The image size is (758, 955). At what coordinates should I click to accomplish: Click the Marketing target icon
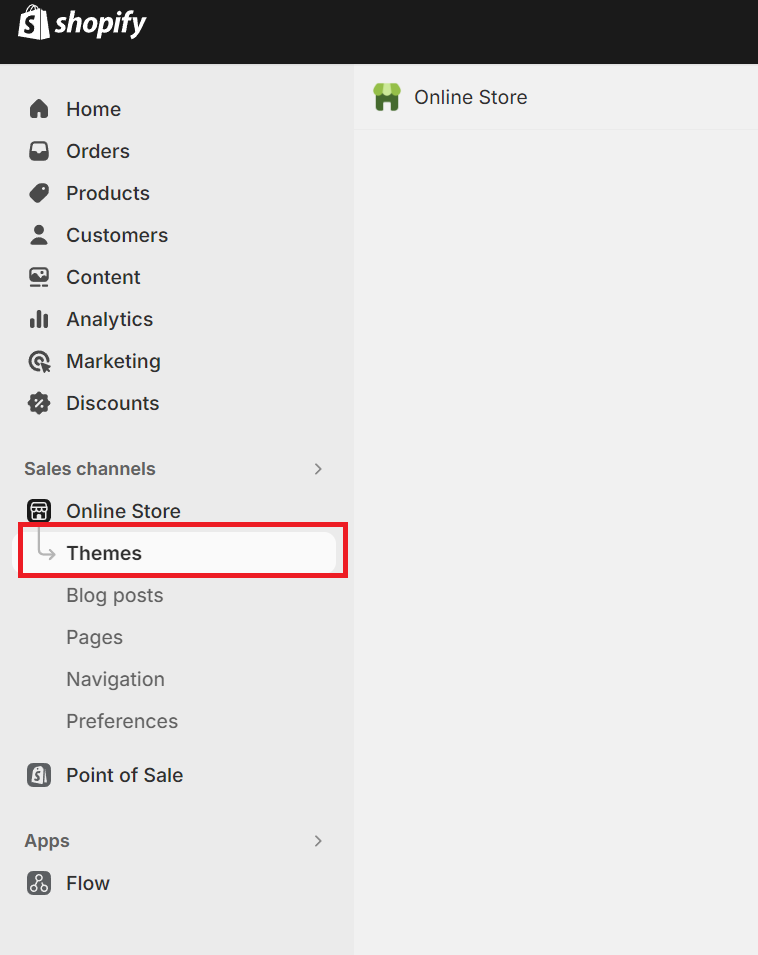39,361
